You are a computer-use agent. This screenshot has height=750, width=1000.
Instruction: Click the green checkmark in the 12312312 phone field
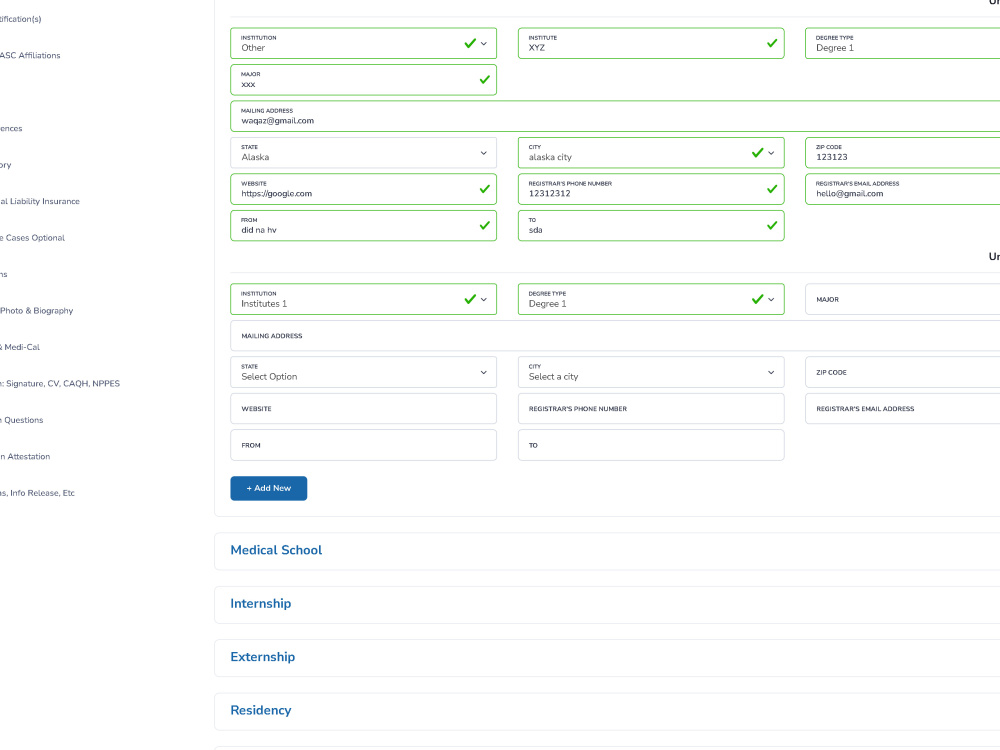click(772, 189)
